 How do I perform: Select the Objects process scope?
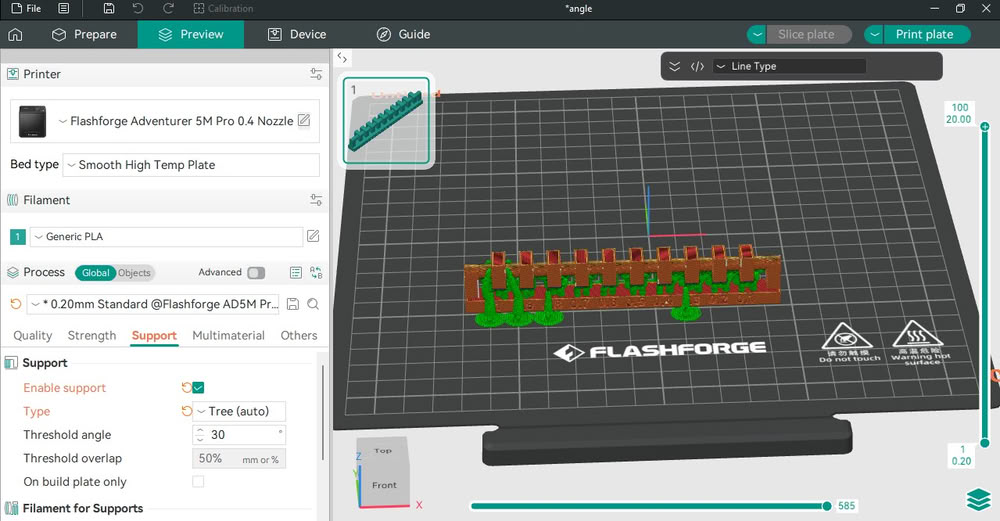tap(135, 273)
